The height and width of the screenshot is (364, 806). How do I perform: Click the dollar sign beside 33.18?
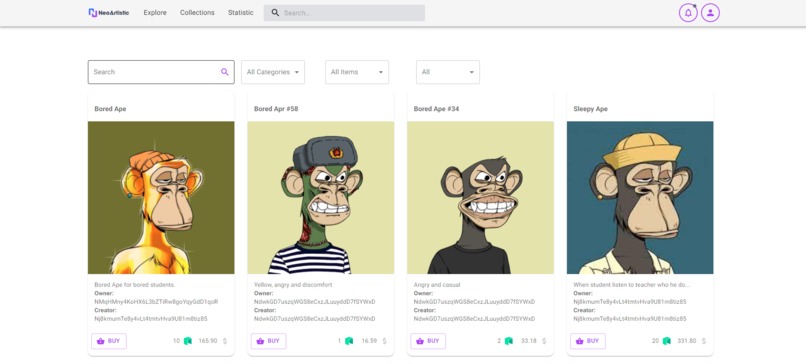(544, 341)
